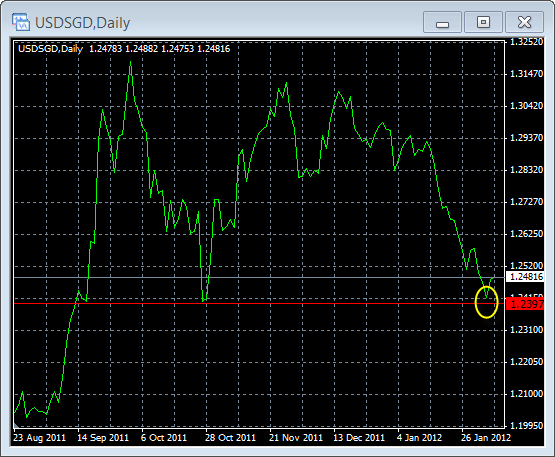Viewport: 555px width, 457px height.
Task: Click the 1.32520 price scale value
Action: coord(526,42)
